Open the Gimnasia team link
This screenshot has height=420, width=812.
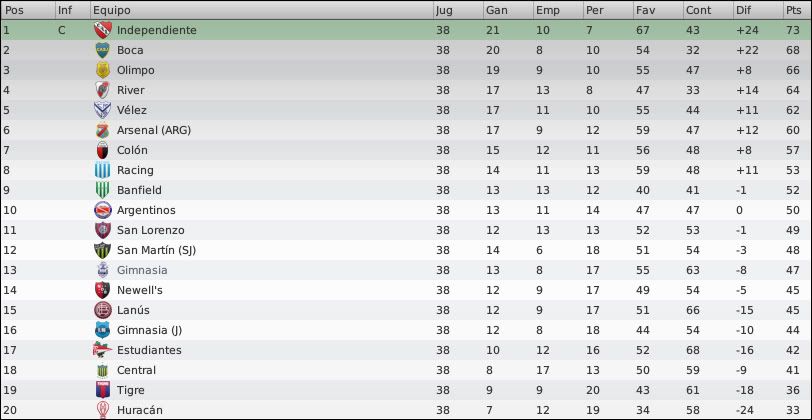(x=142, y=270)
